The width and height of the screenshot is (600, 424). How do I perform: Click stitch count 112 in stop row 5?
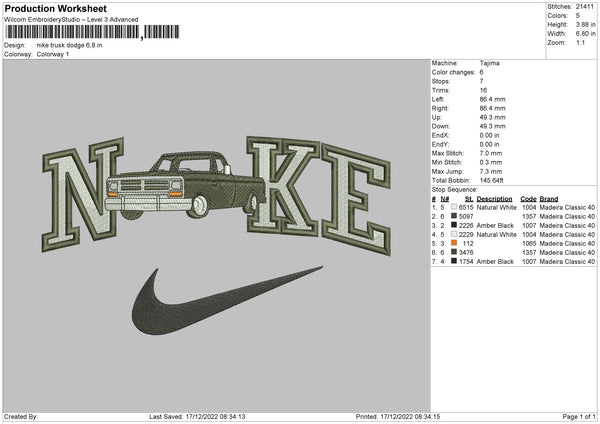pos(468,243)
